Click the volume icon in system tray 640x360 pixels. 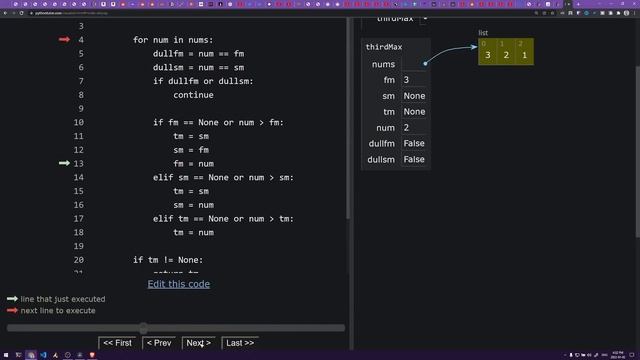pyautogui.click(x=589, y=355)
